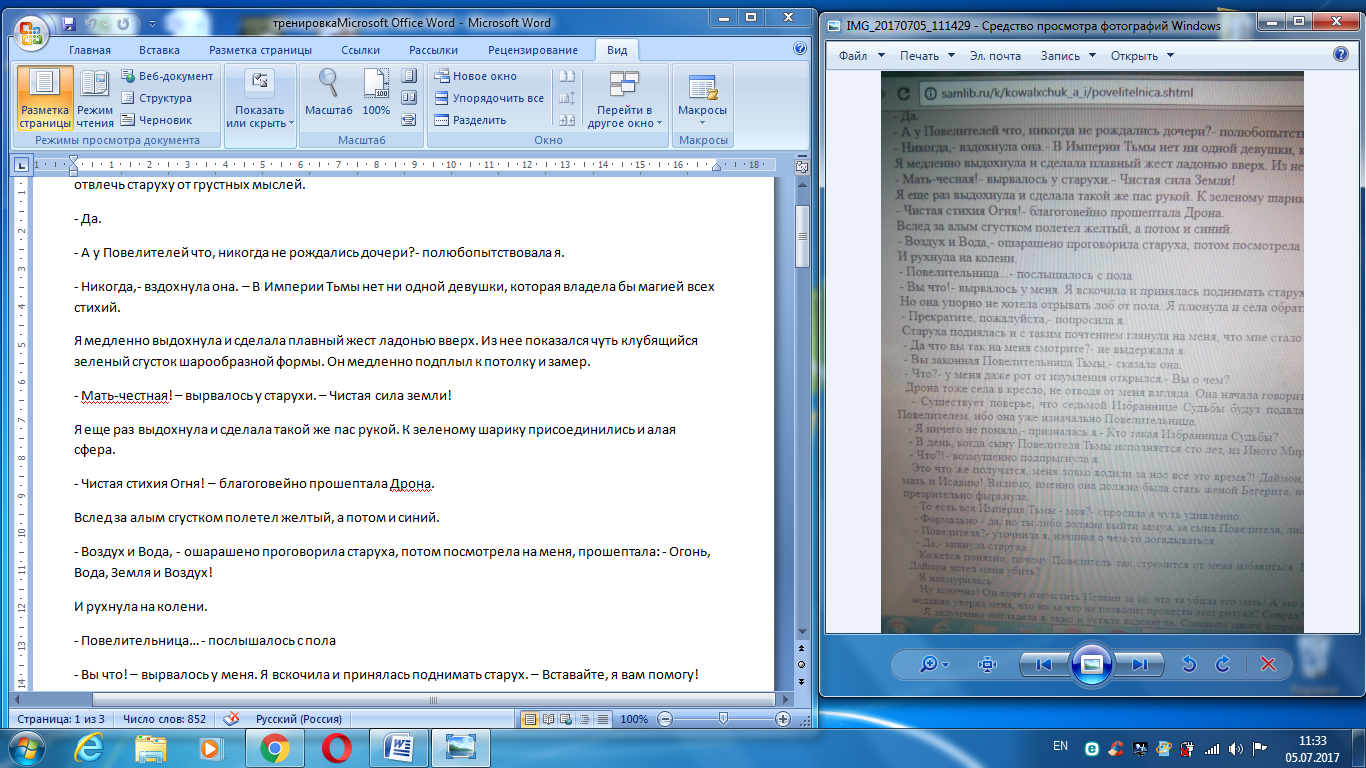
Task: Open Запись dropdown in Photo Viewer
Action: pos(1066,56)
